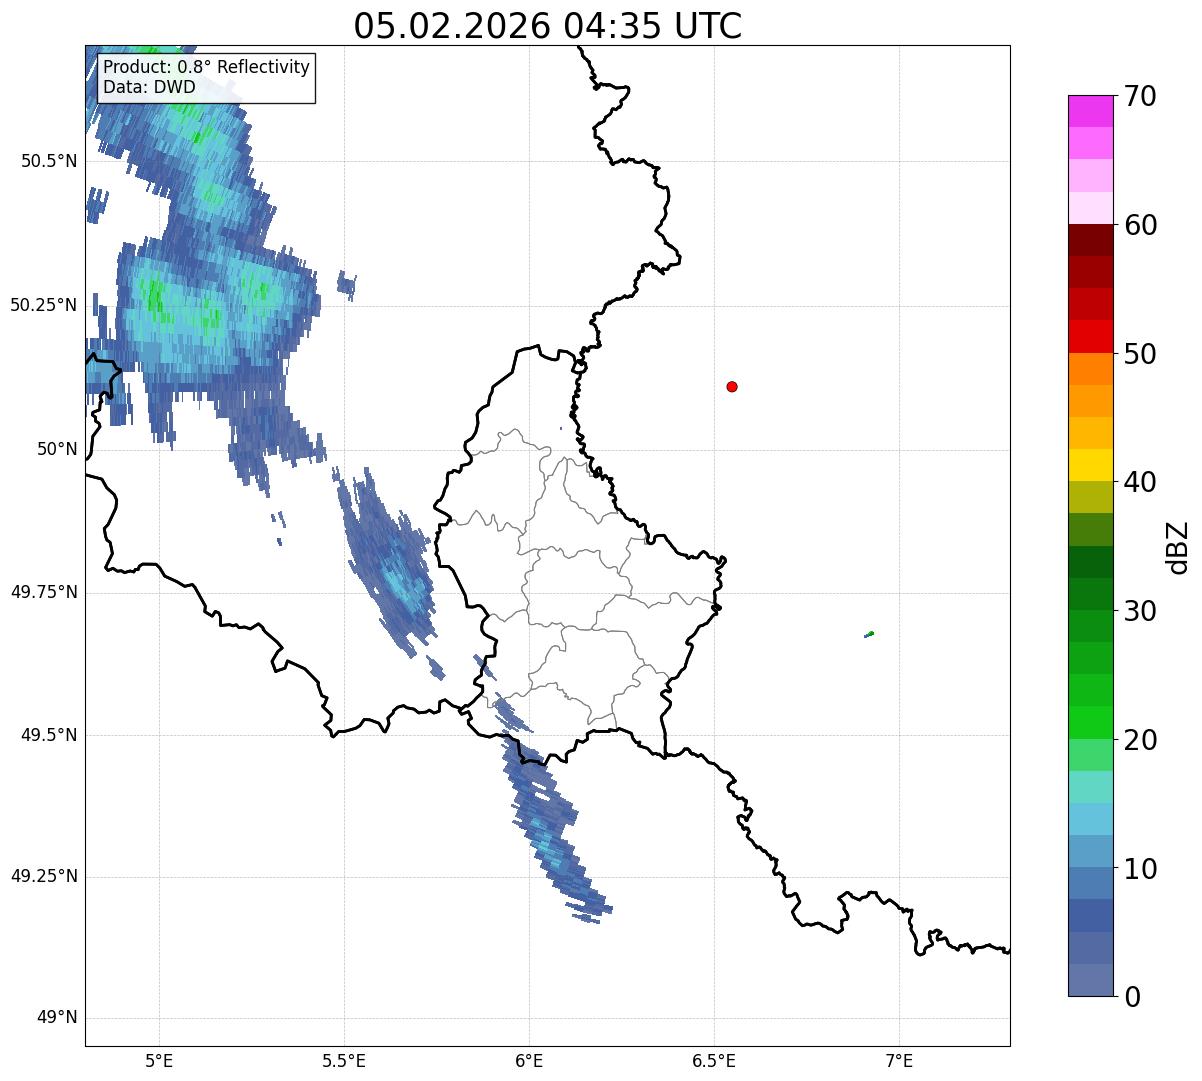Click the 6.5°E longitude label

pyautogui.click(x=714, y=1060)
